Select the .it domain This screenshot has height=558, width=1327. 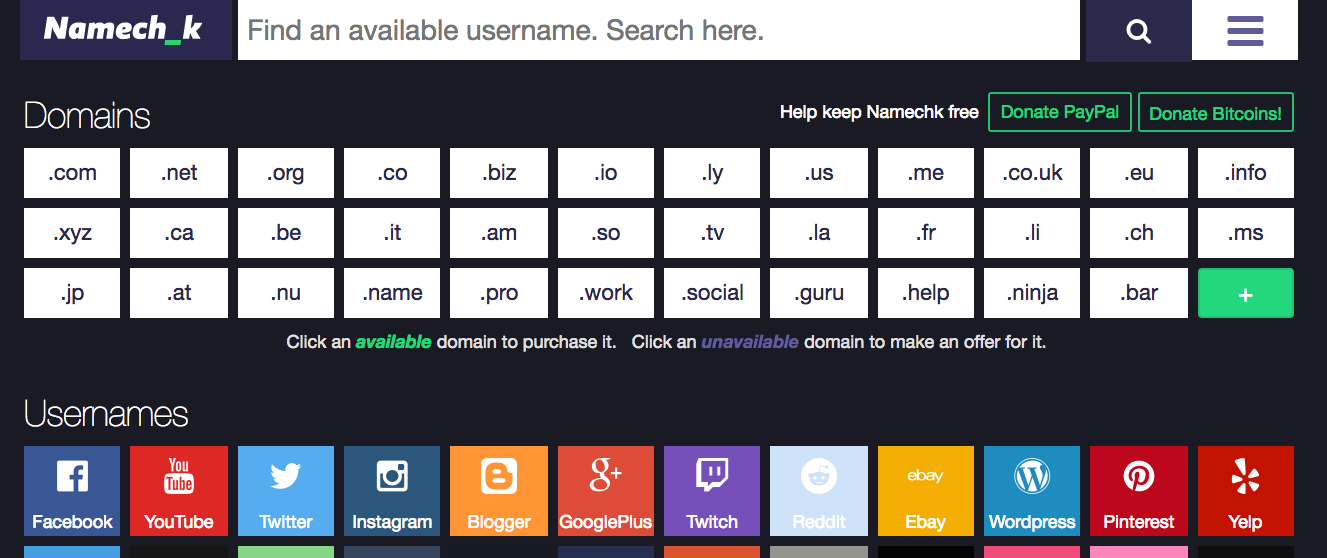click(x=392, y=233)
